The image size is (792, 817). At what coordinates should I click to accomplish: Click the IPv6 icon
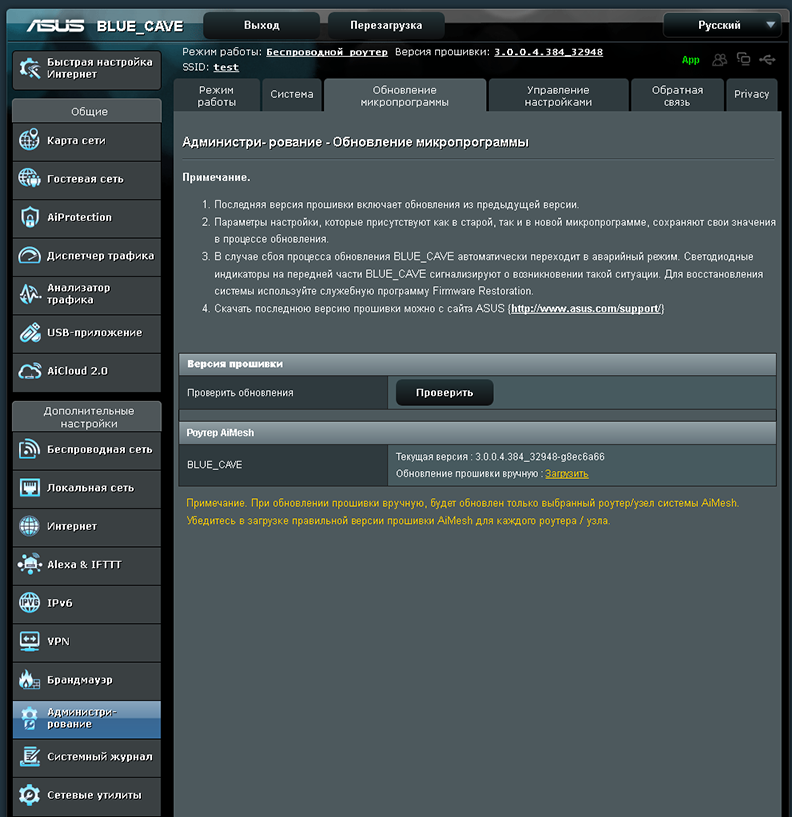coord(29,603)
